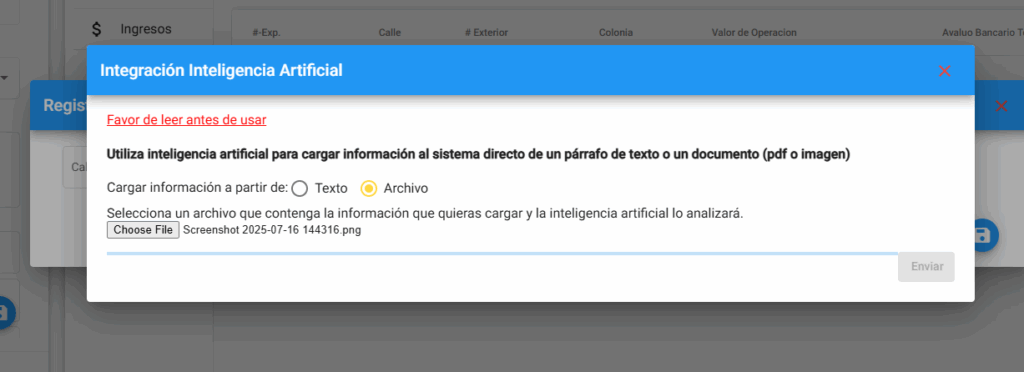The width and height of the screenshot is (1024, 372).
Task: Select the Archivo radio option
Action: pyautogui.click(x=369, y=189)
